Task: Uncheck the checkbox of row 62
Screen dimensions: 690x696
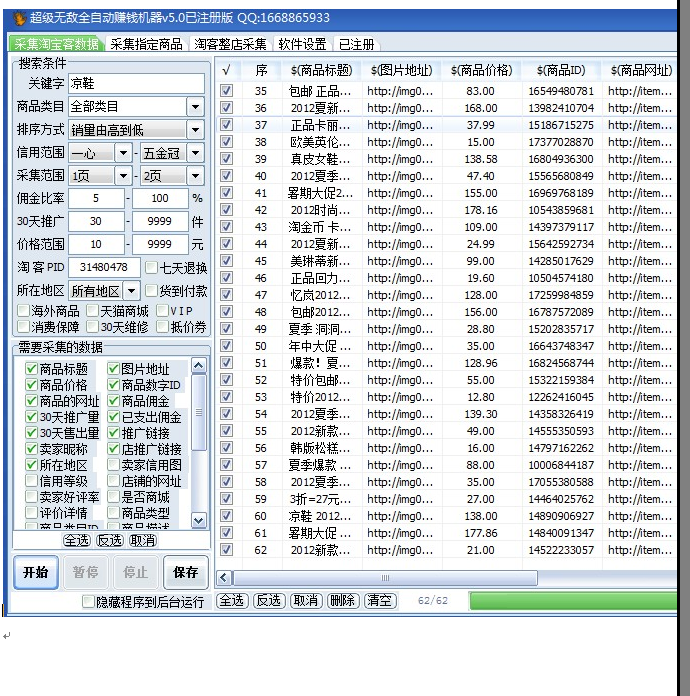Action: [226, 550]
